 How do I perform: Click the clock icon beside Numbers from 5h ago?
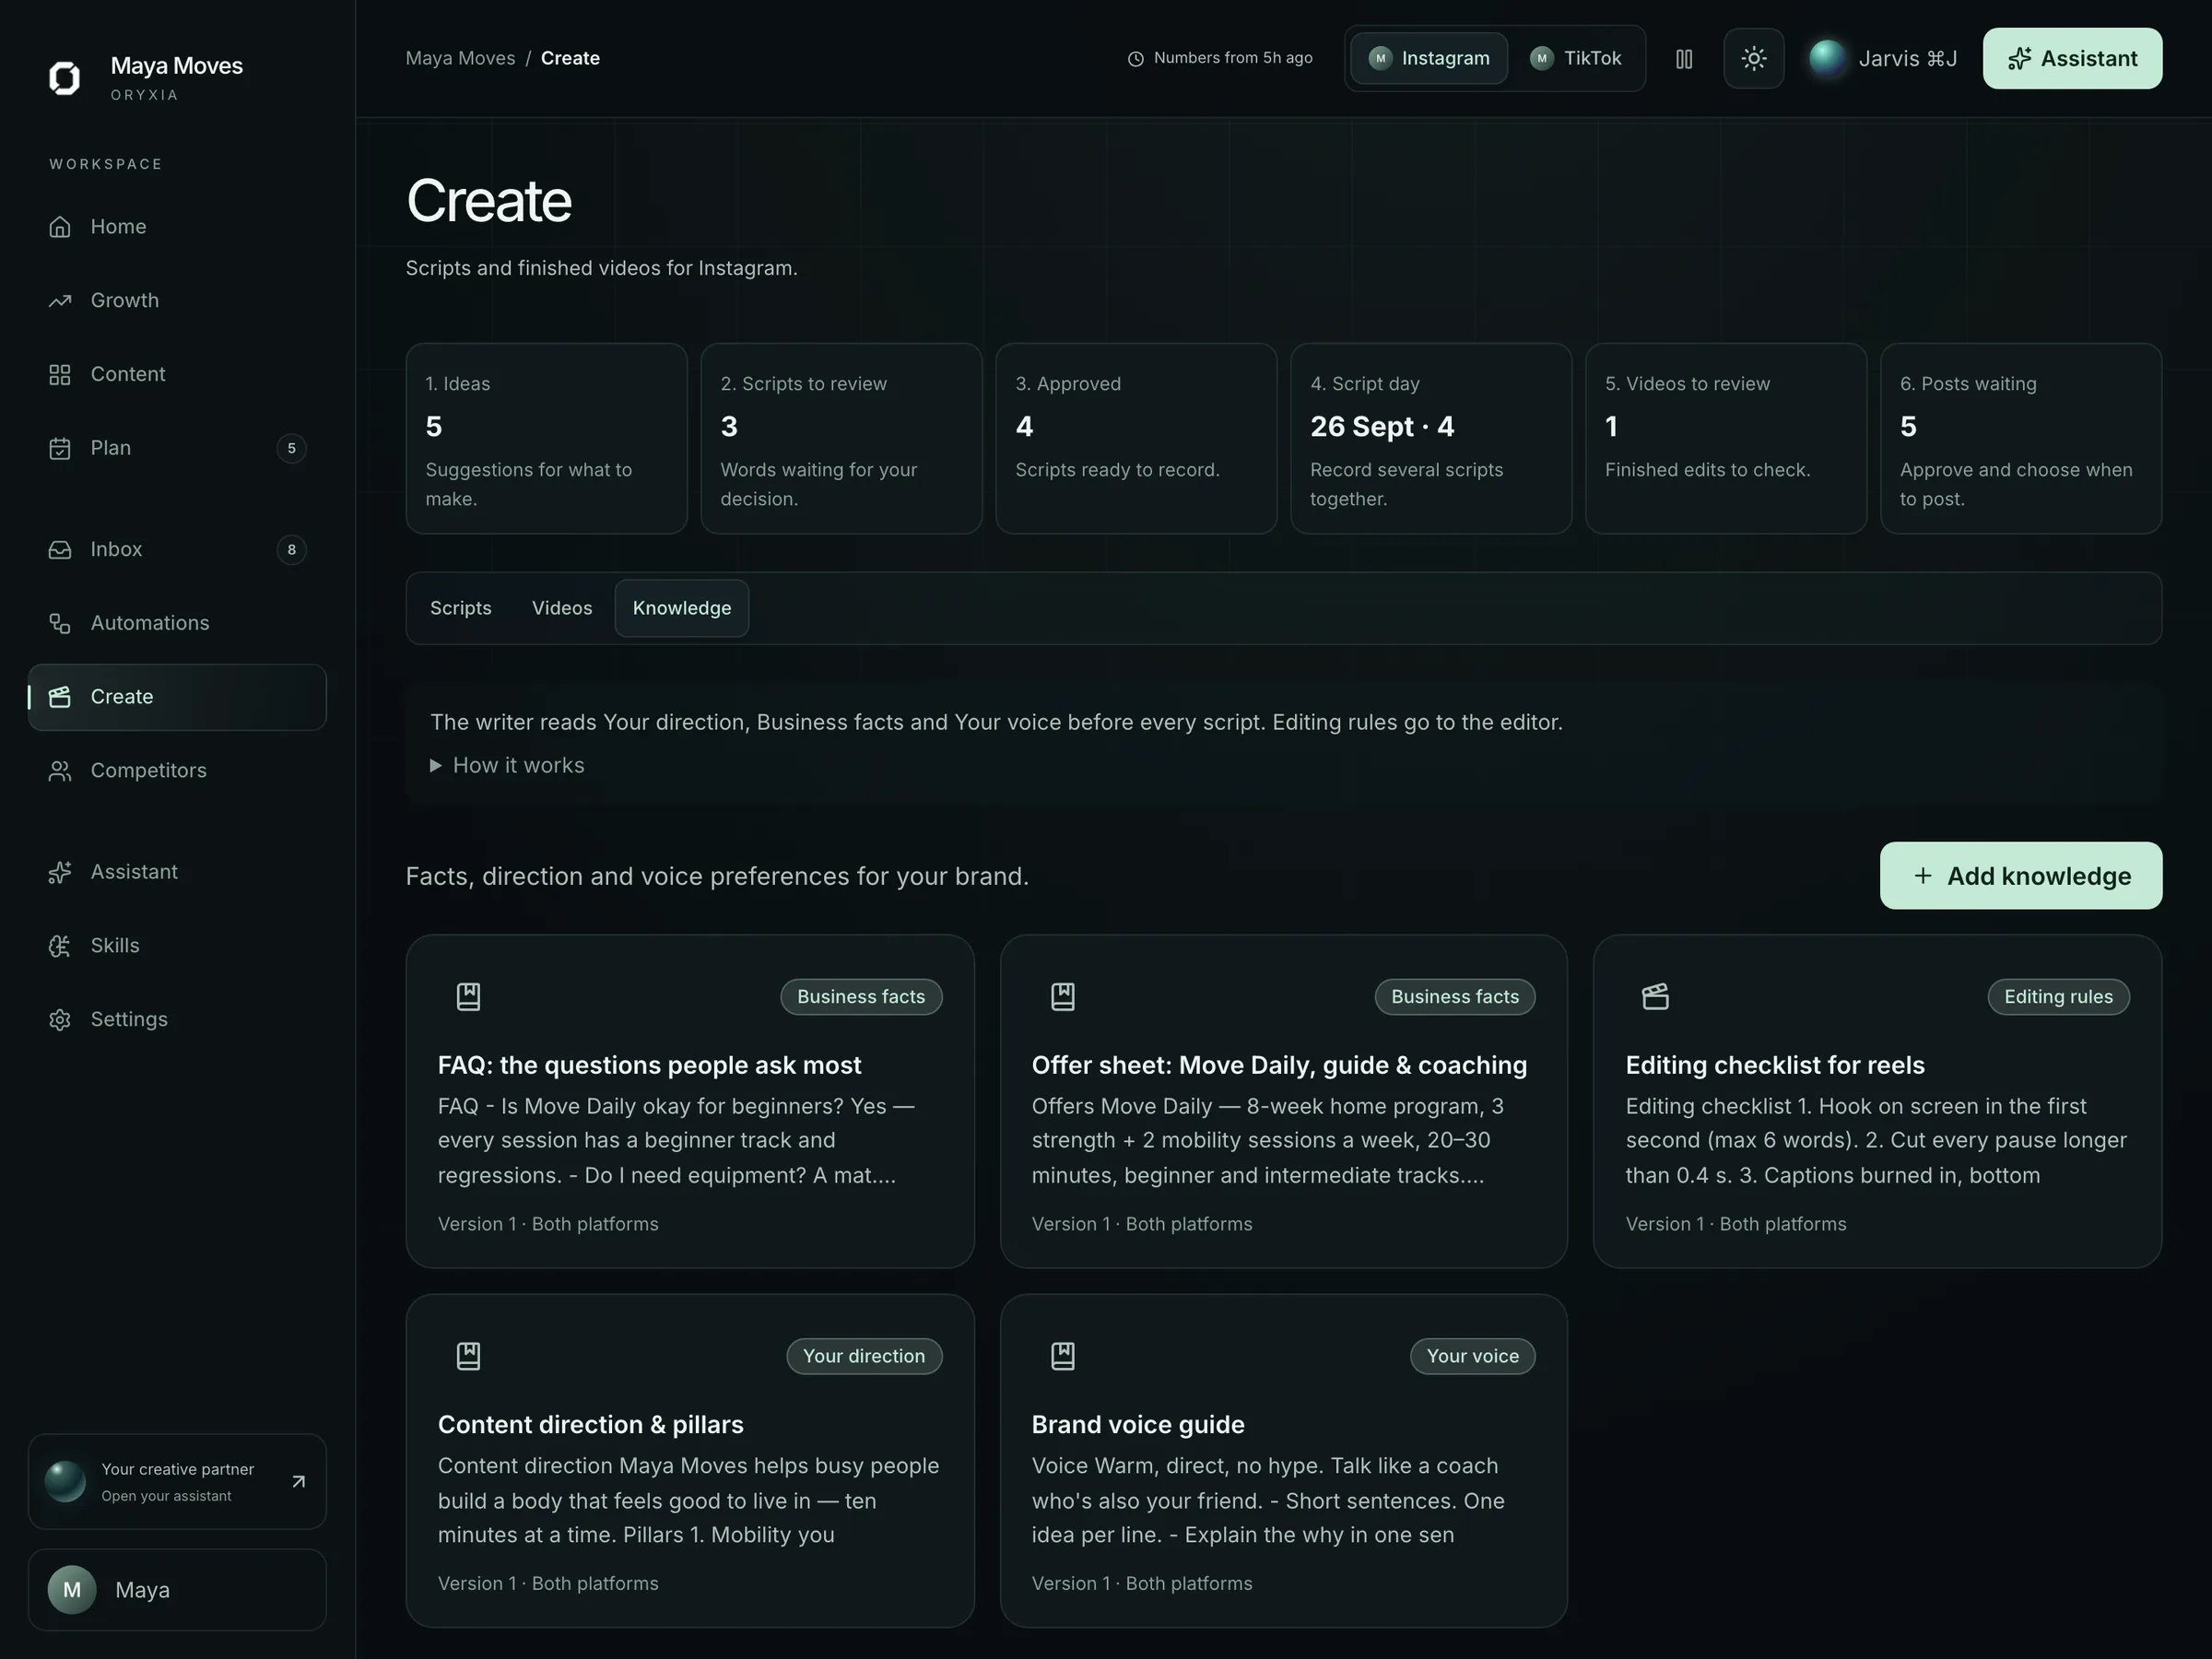click(1136, 59)
